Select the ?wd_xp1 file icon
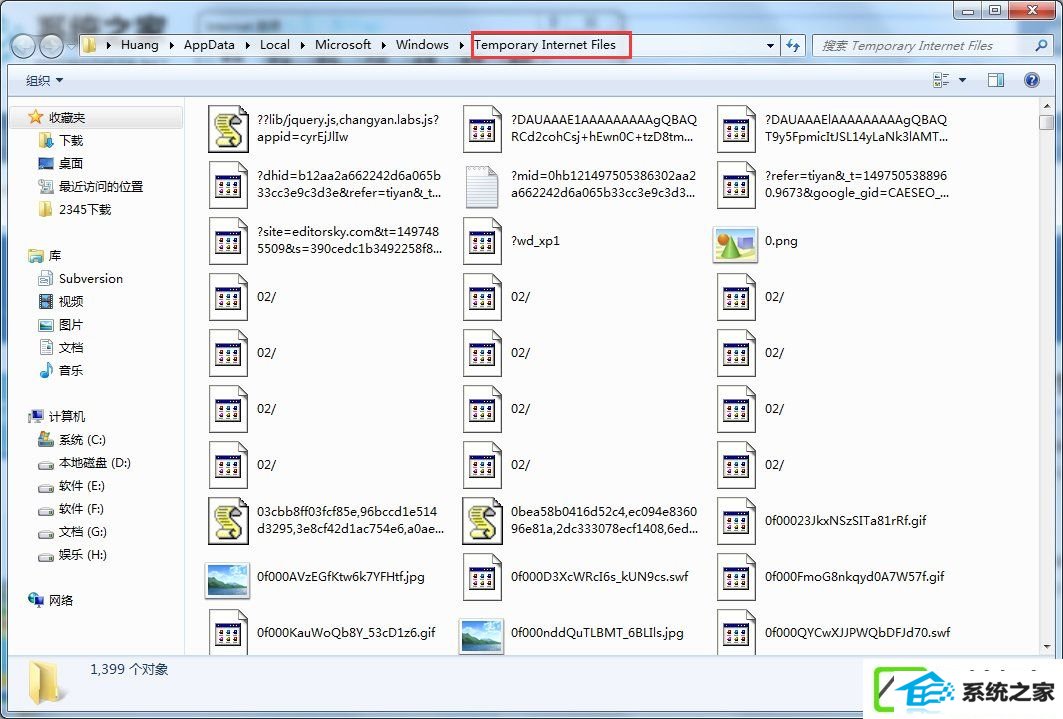1063x719 pixels. pyautogui.click(x=482, y=241)
